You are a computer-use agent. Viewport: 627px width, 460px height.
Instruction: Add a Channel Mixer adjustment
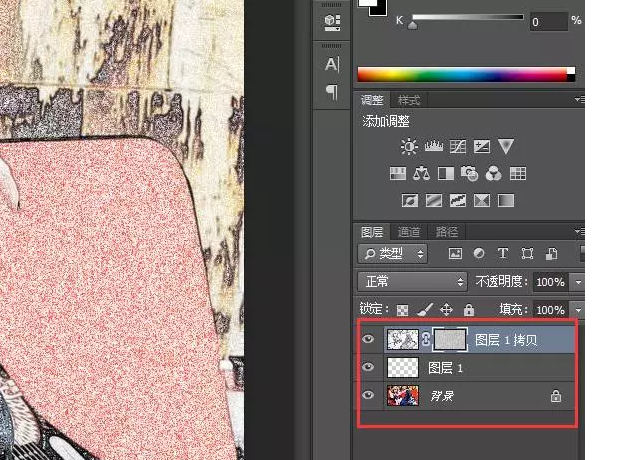click(x=493, y=174)
